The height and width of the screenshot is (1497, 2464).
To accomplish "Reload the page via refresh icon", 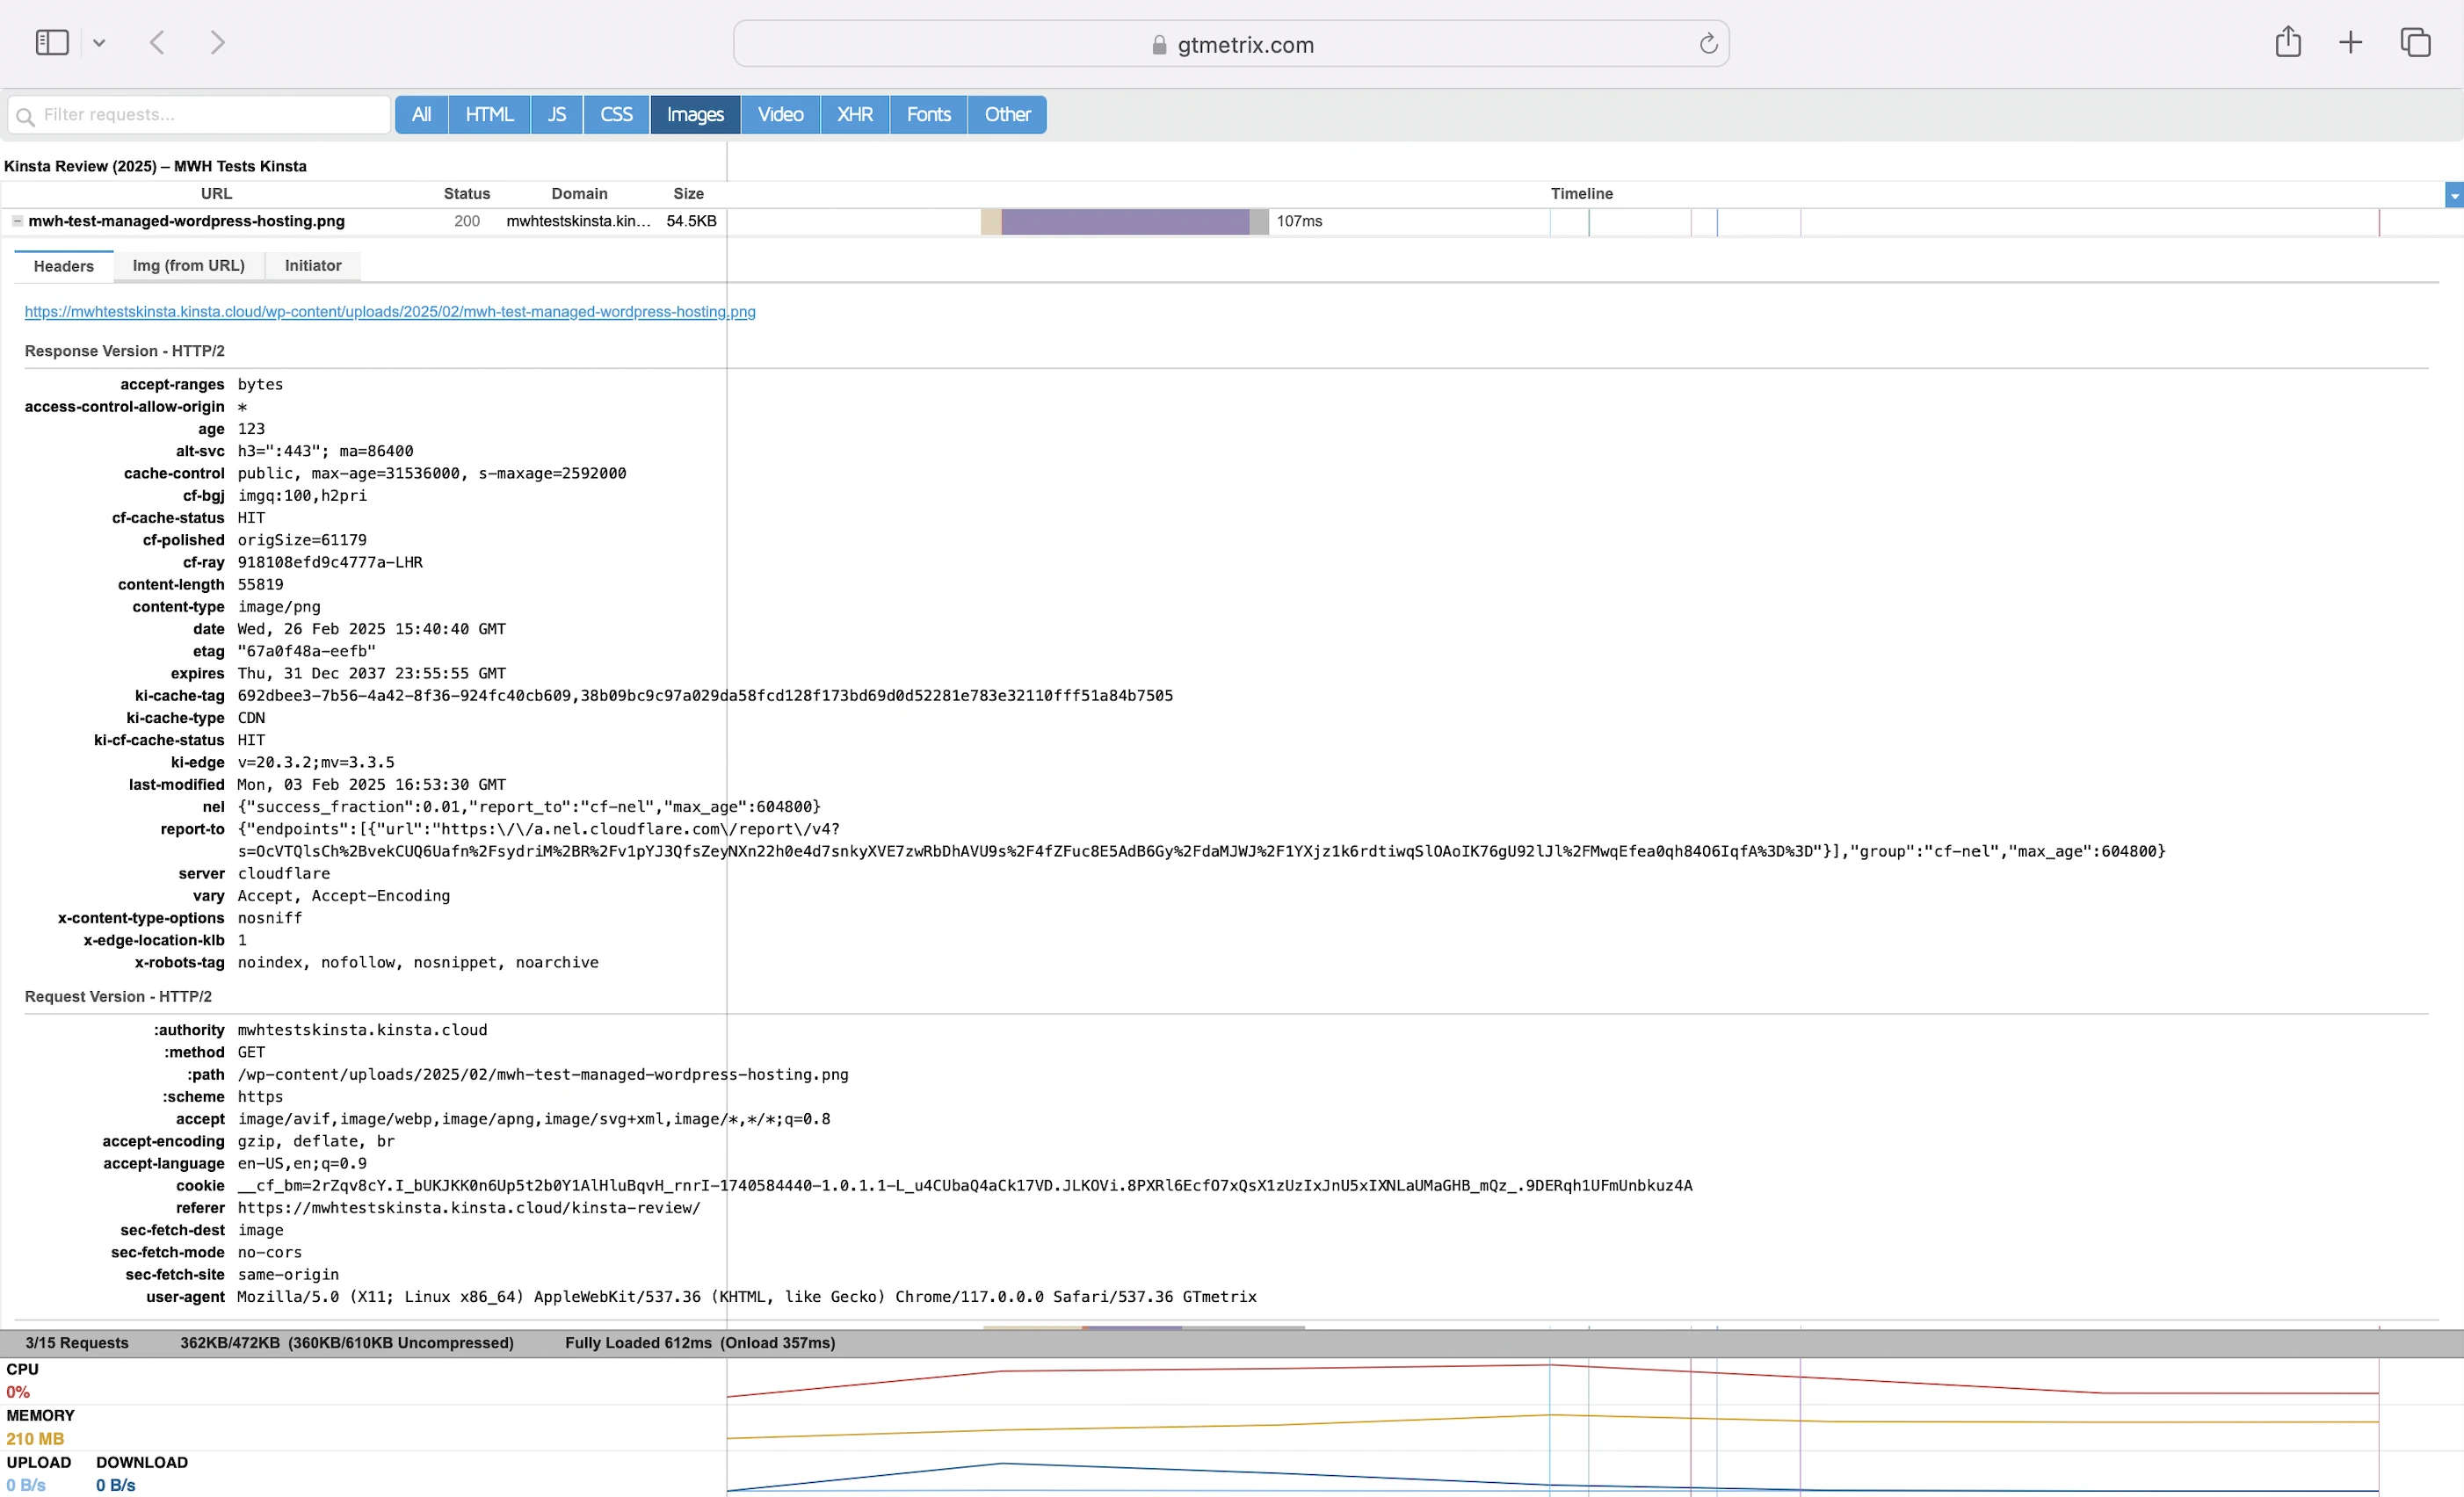I will pos(1708,44).
